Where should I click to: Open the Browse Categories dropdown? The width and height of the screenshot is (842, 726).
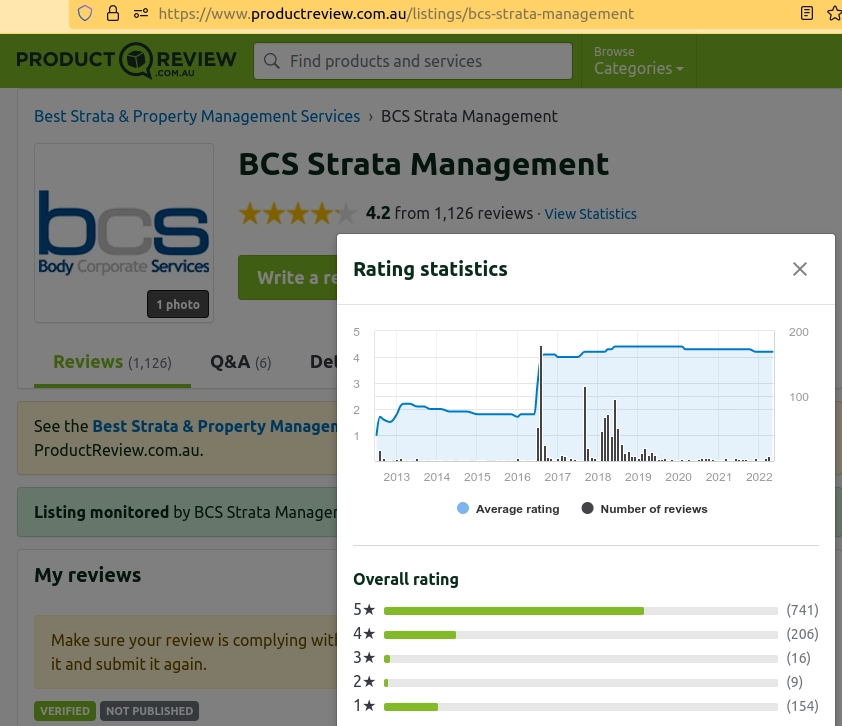click(x=638, y=61)
